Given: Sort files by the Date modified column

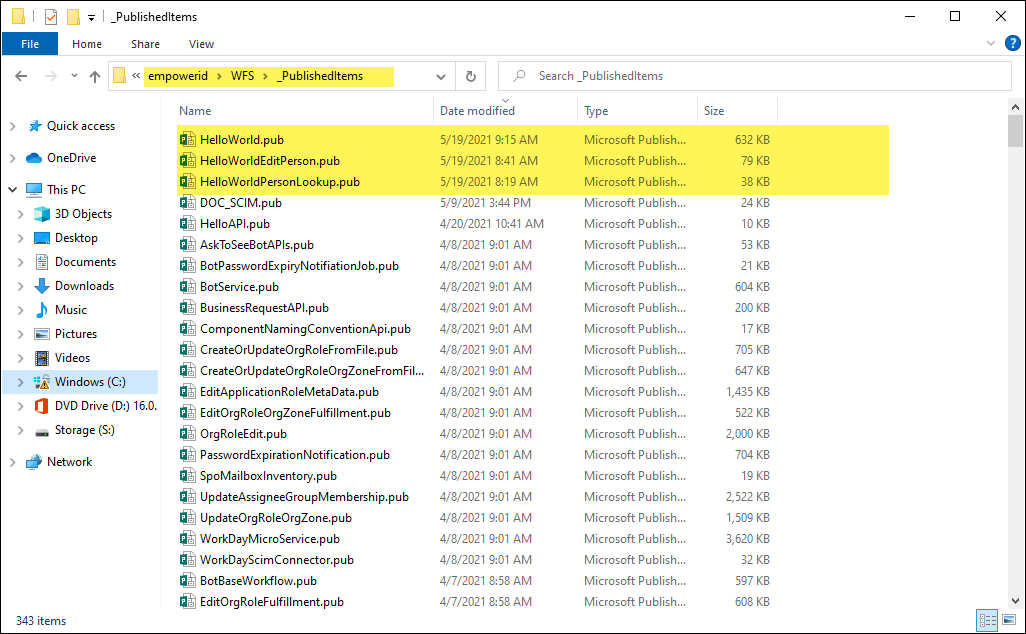Looking at the screenshot, I should [477, 111].
